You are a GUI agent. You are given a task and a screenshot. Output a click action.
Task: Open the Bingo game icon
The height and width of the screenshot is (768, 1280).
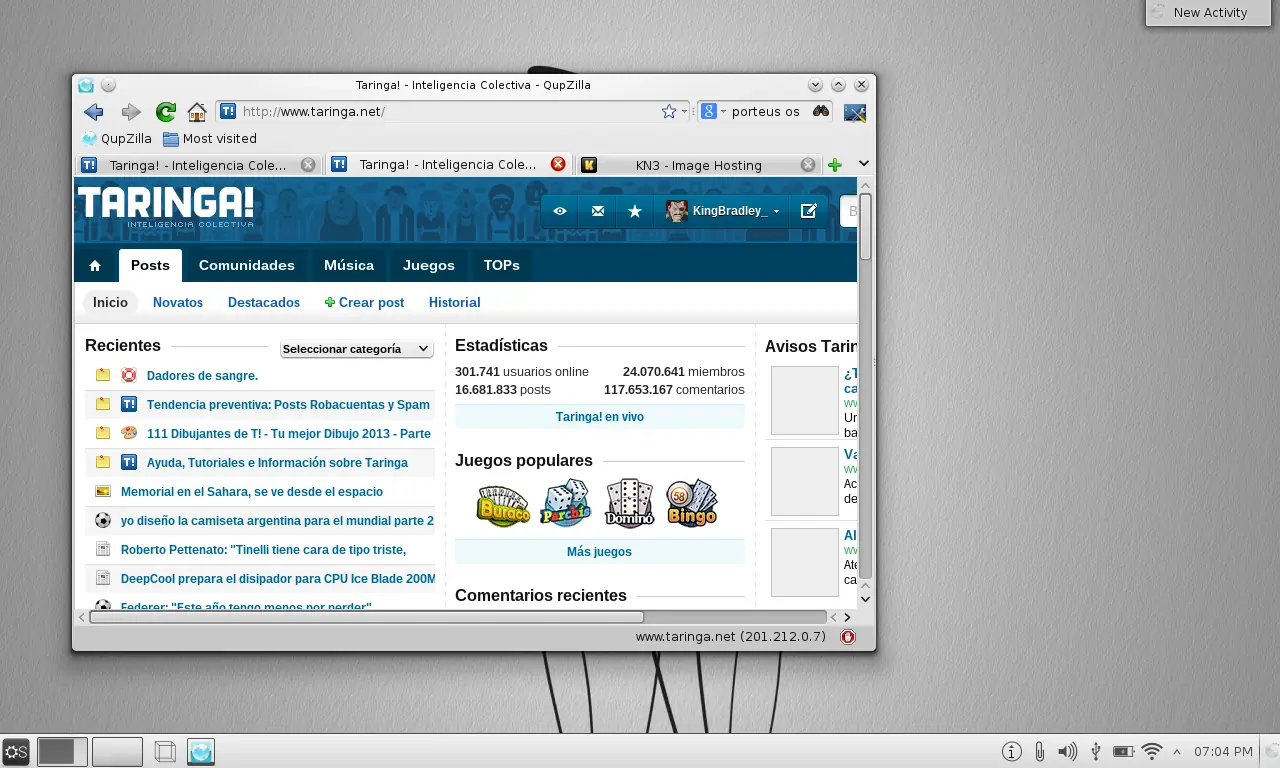[x=692, y=503]
